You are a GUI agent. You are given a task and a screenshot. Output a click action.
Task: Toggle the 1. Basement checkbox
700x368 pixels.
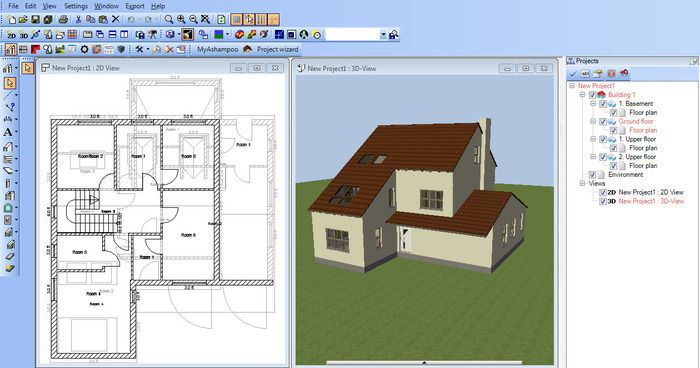603,104
